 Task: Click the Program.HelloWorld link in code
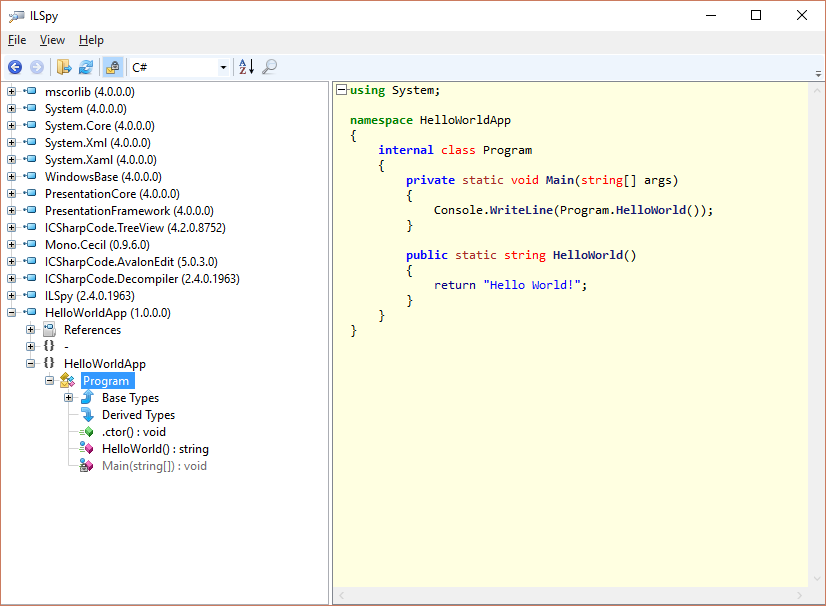click(623, 210)
